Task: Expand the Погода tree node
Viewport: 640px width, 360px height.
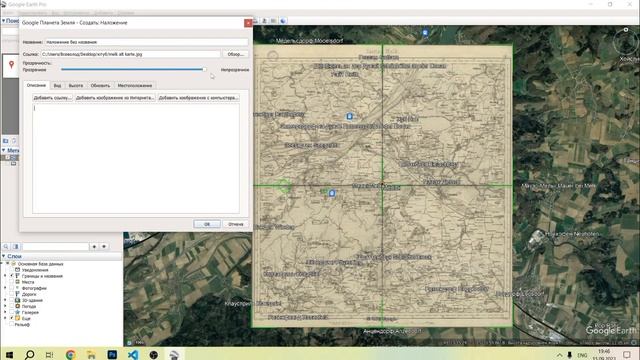Action: [x=5, y=306]
